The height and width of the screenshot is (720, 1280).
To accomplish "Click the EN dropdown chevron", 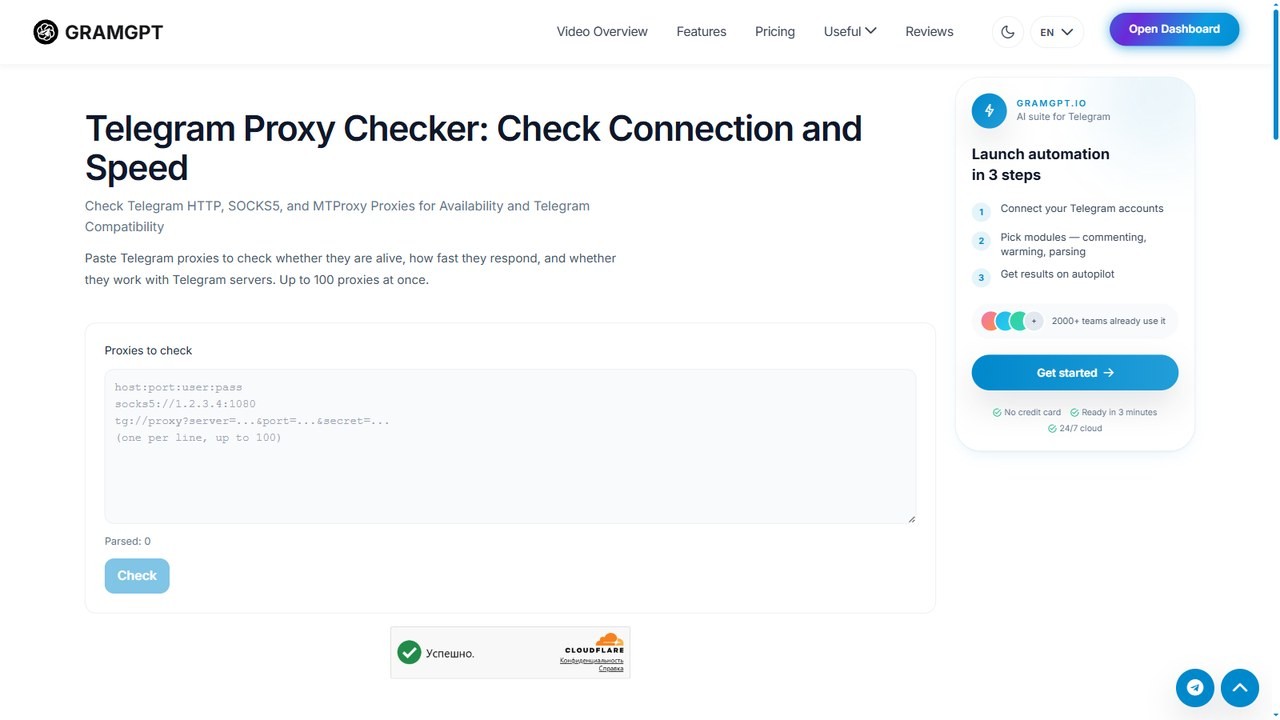I will 1067,32.
